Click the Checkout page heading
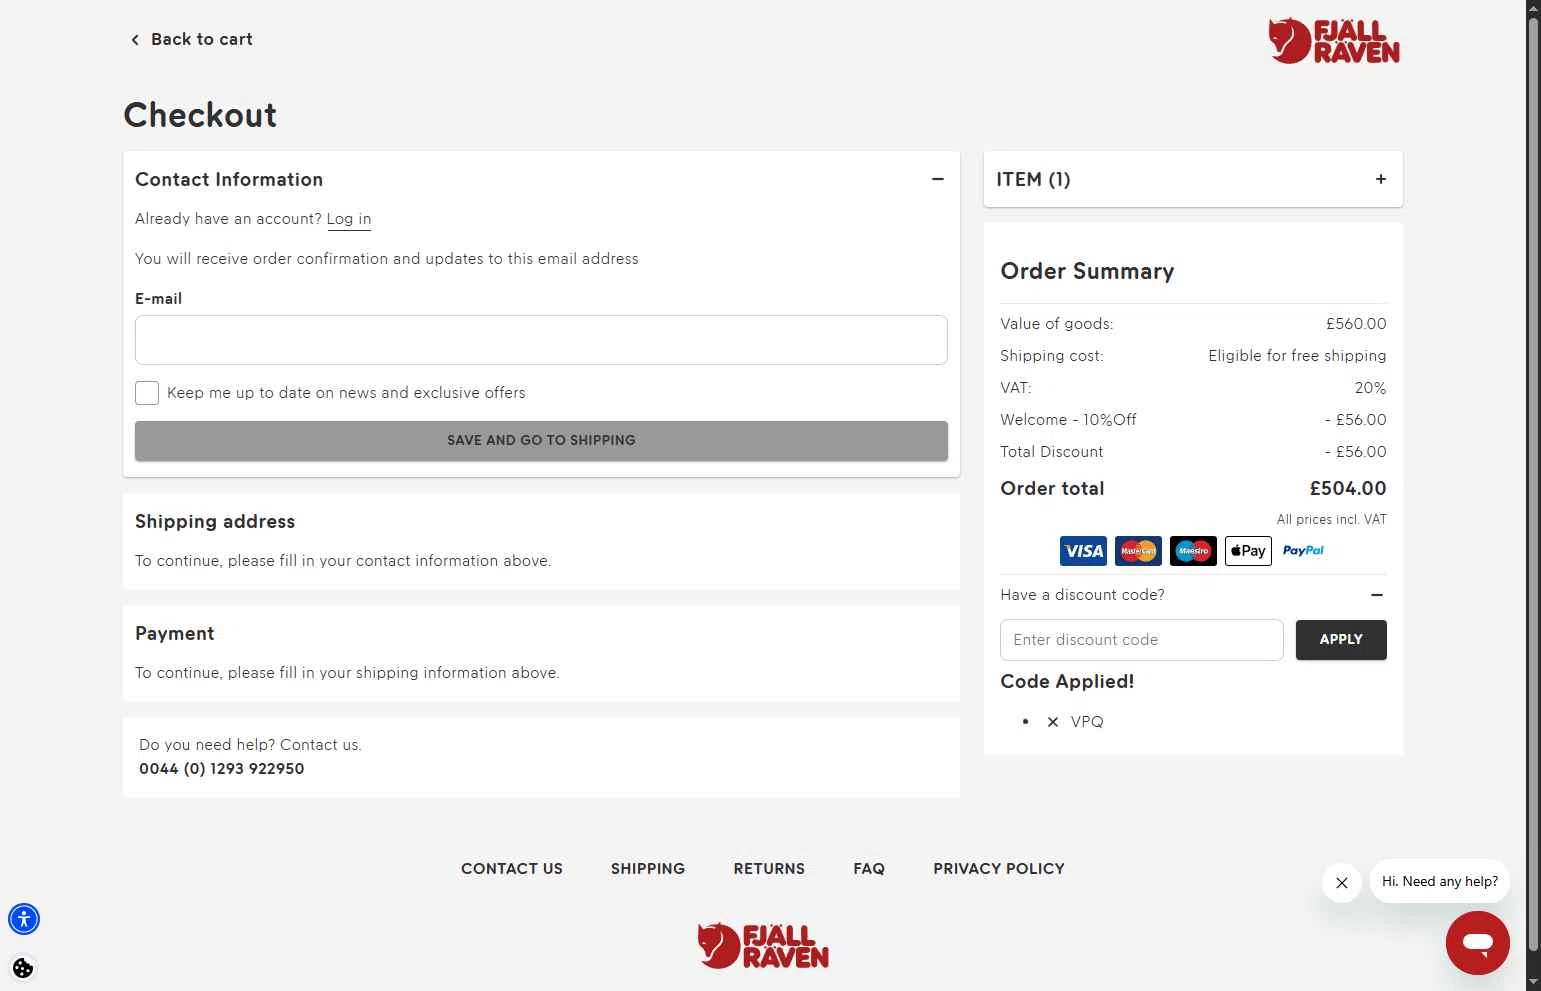 200,115
